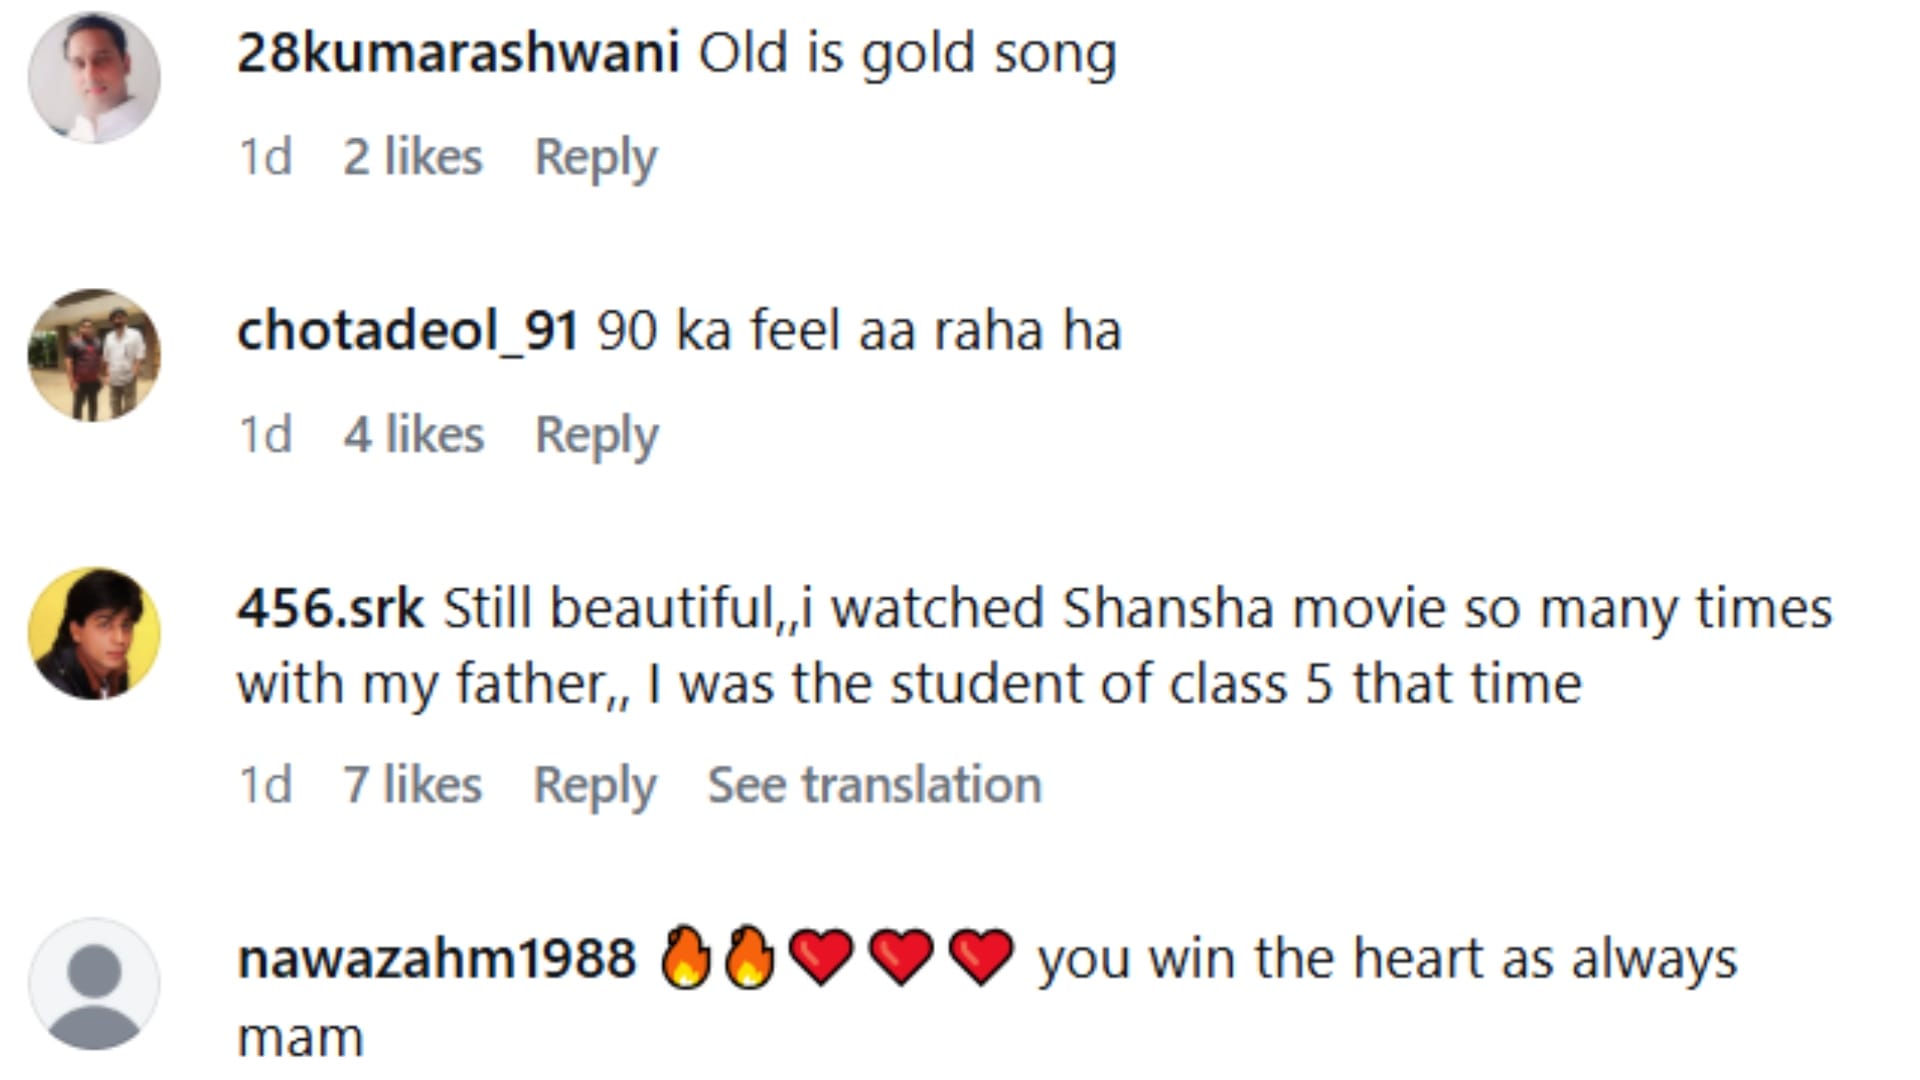
Task: View the 7 likes on 456.srk's comment
Action: coord(412,785)
